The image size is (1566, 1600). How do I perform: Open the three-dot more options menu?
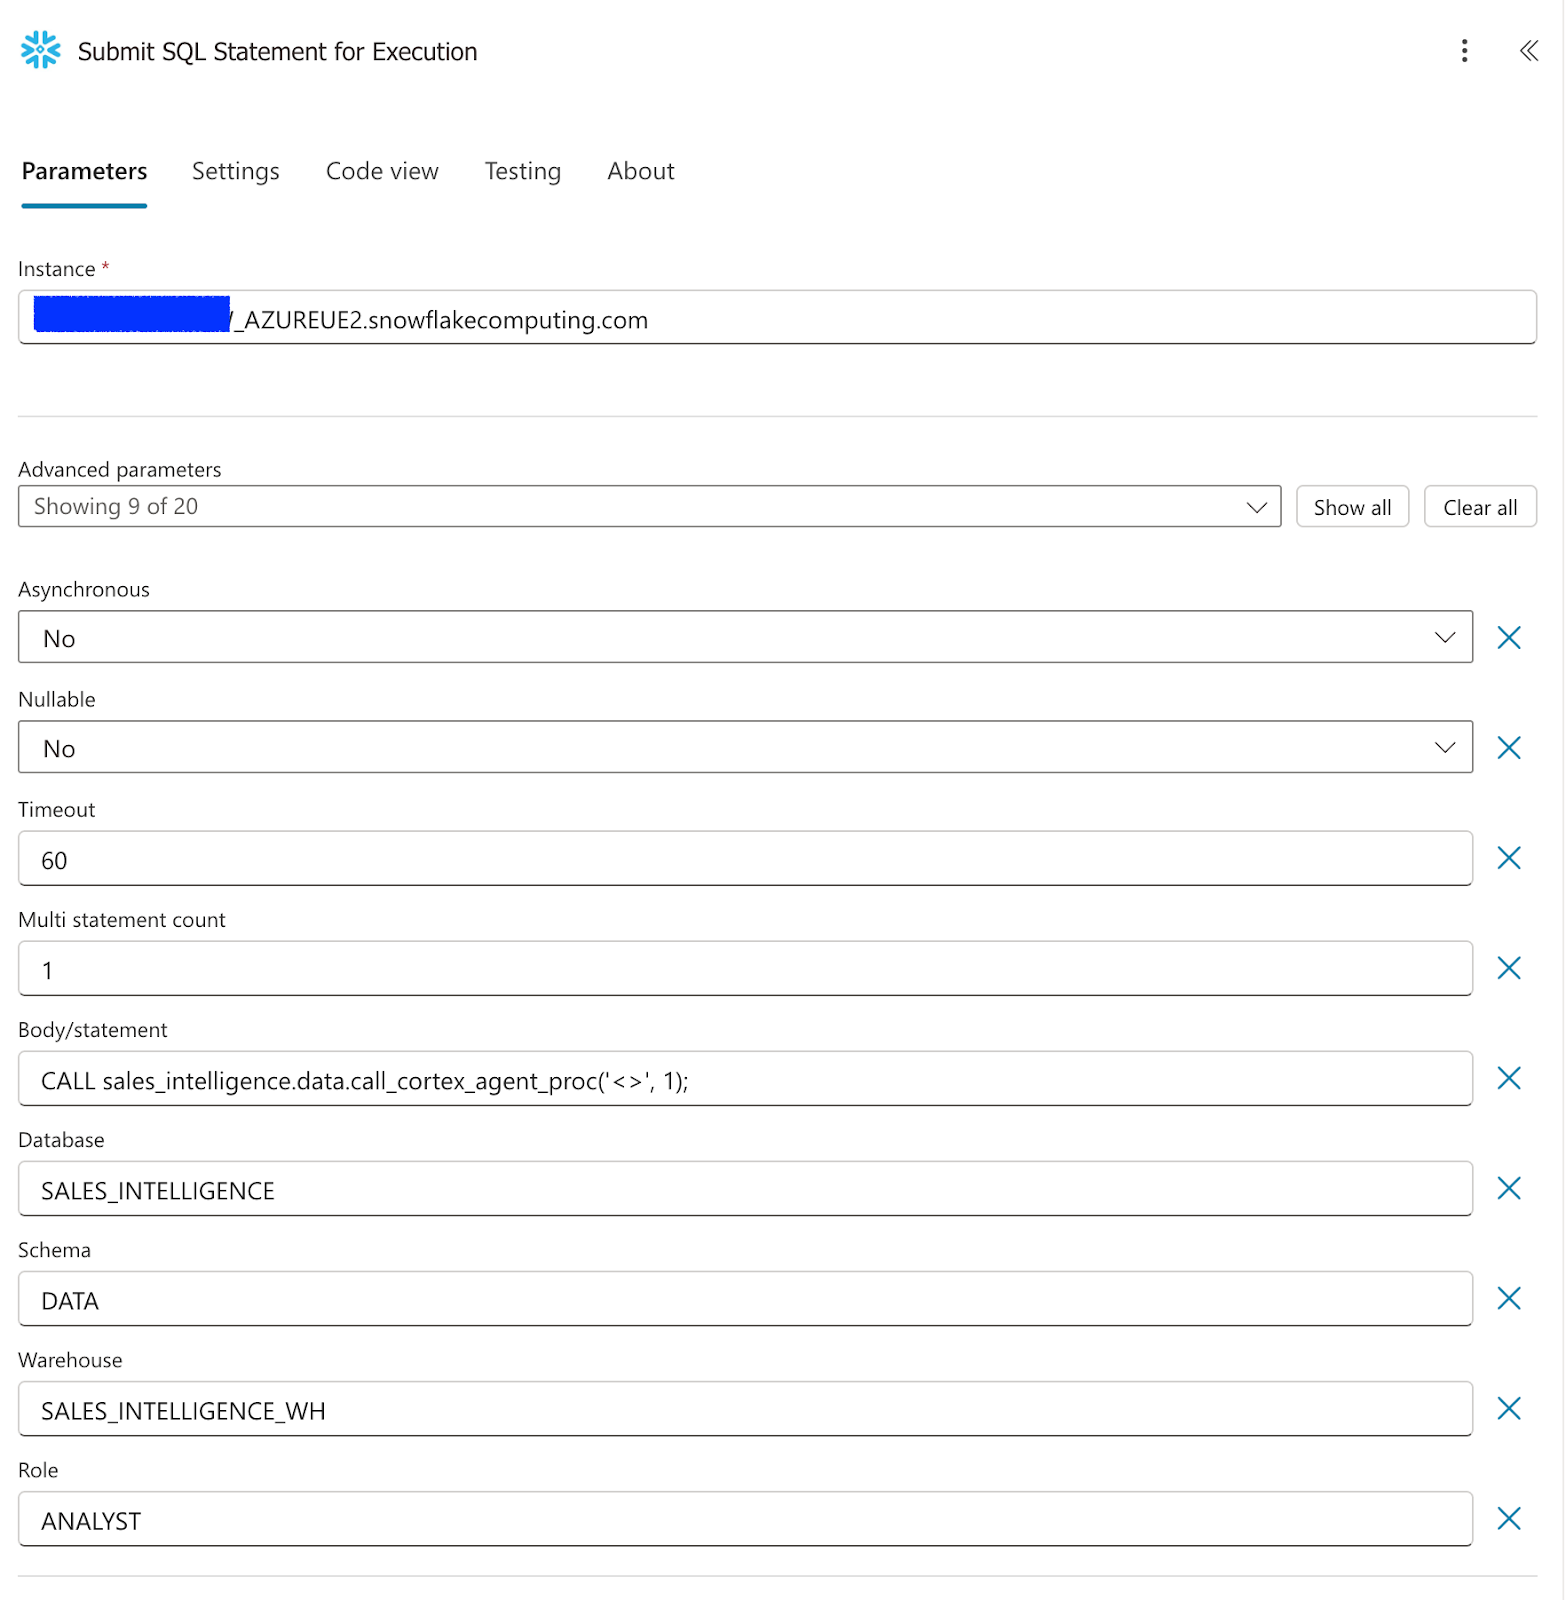1464,51
